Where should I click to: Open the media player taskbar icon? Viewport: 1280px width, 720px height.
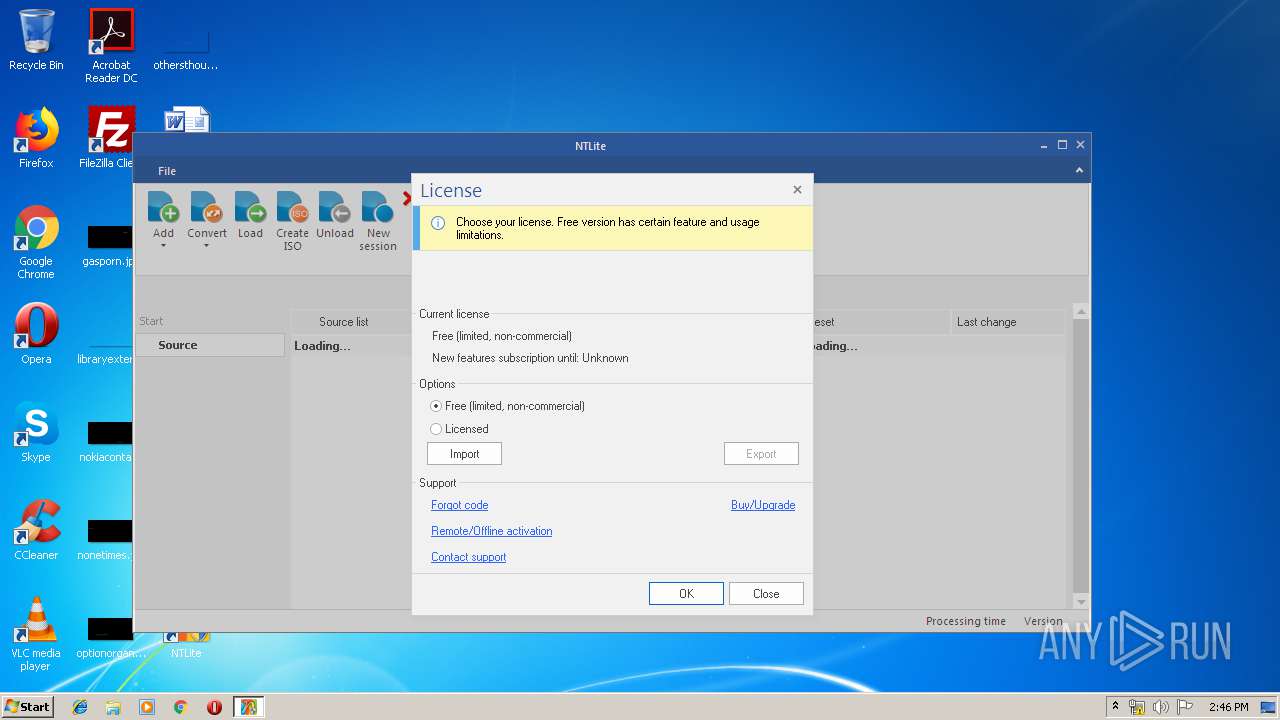click(147, 707)
